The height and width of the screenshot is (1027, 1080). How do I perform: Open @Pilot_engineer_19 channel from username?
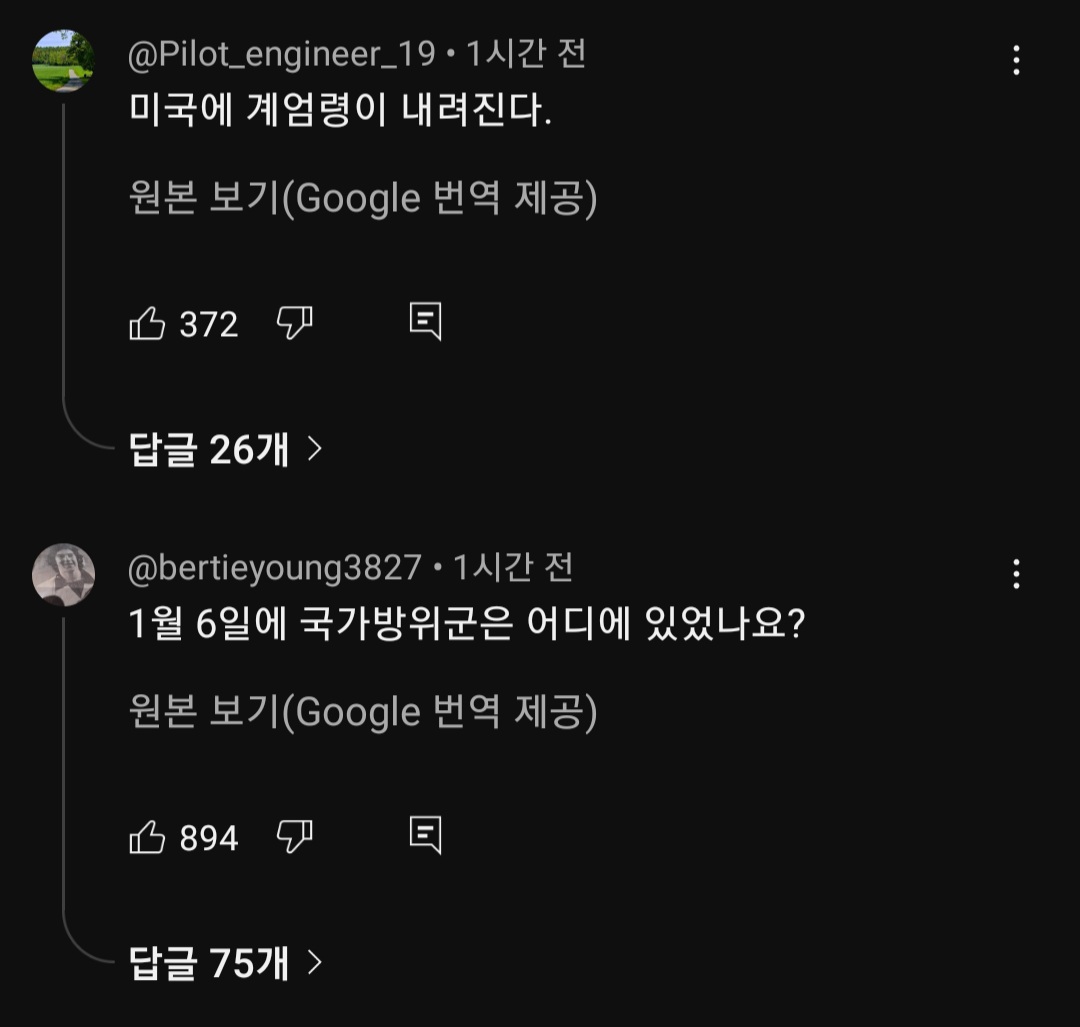click(x=282, y=54)
